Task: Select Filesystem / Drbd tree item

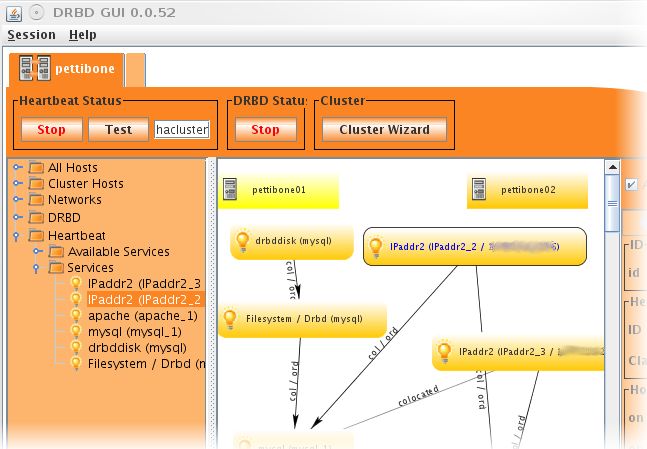Action: (x=146, y=364)
